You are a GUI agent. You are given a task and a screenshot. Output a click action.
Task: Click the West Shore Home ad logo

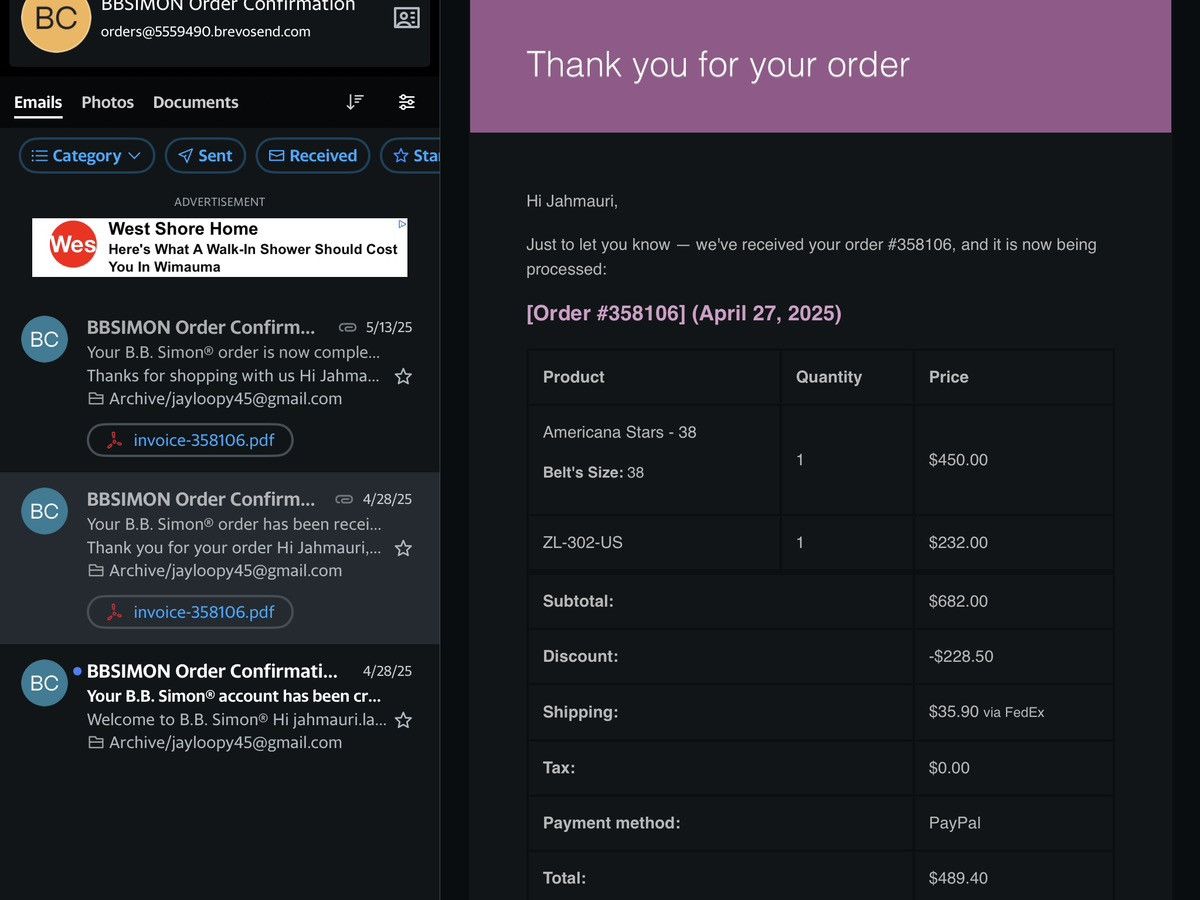pyautogui.click(x=73, y=245)
